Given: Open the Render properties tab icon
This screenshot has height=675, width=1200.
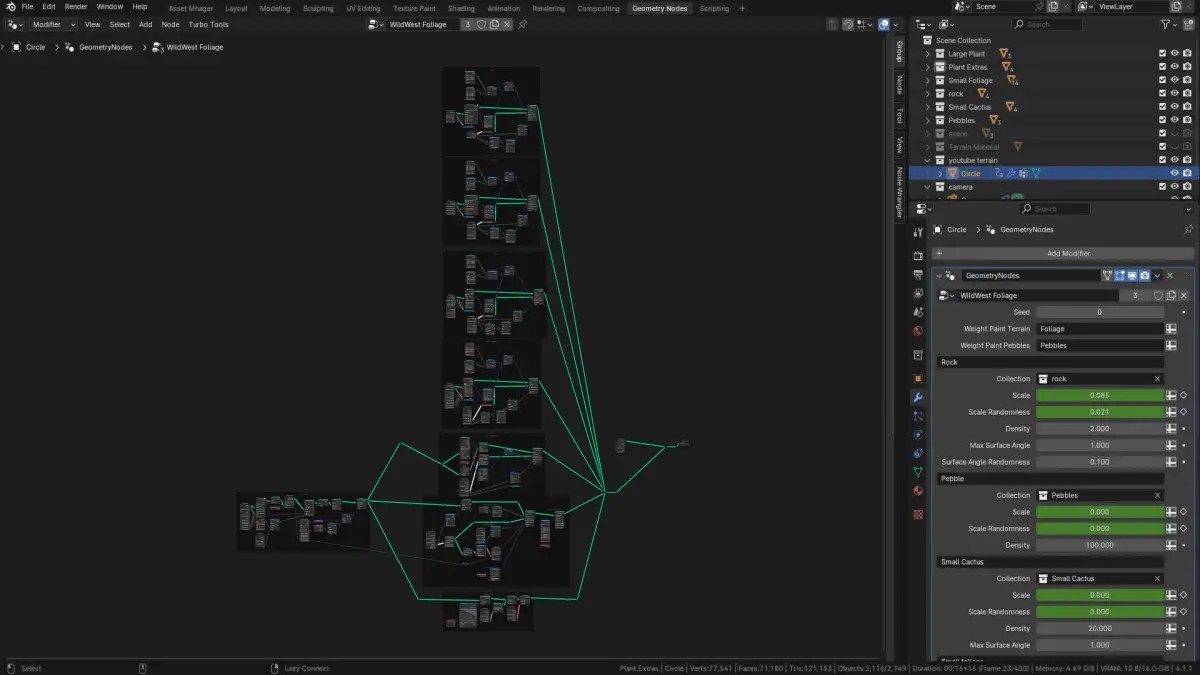Looking at the screenshot, I should [918, 255].
